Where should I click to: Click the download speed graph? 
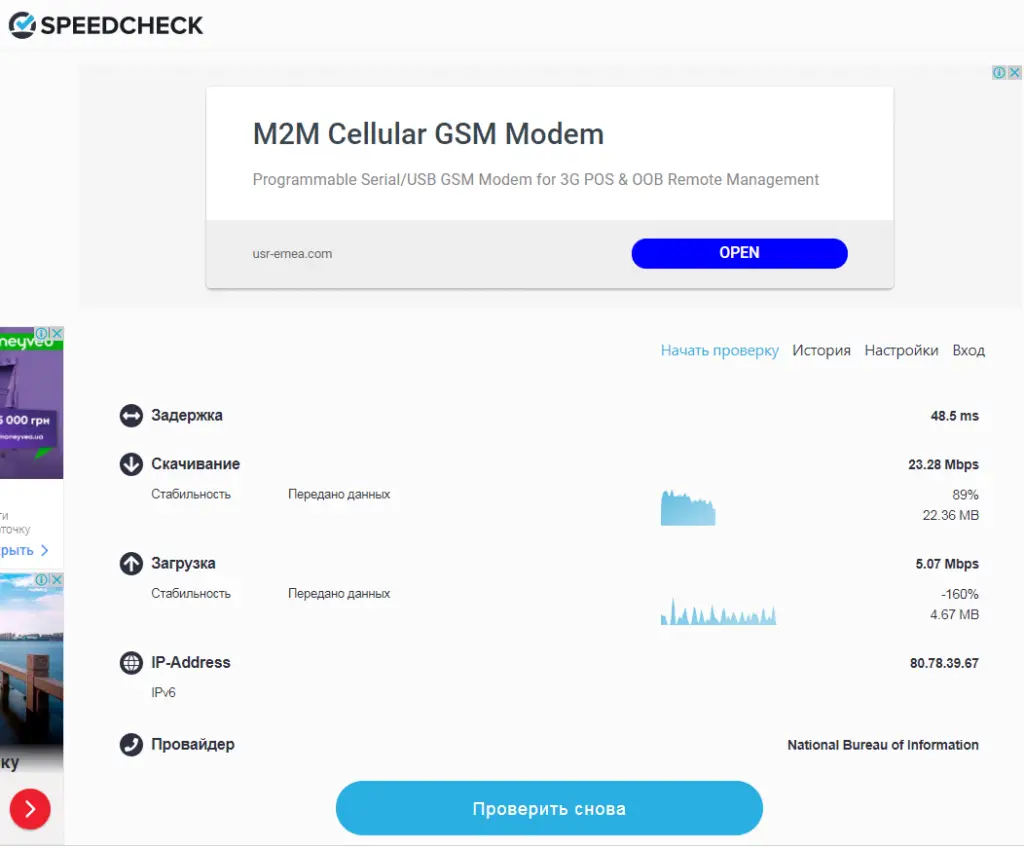pyautogui.click(x=688, y=508)
